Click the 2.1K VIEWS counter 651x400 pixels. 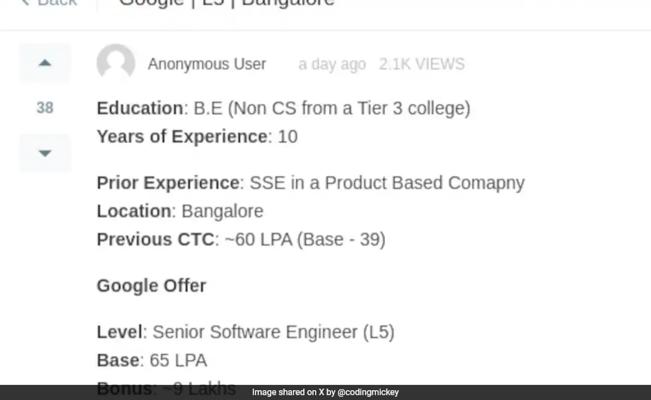point(422,64)
